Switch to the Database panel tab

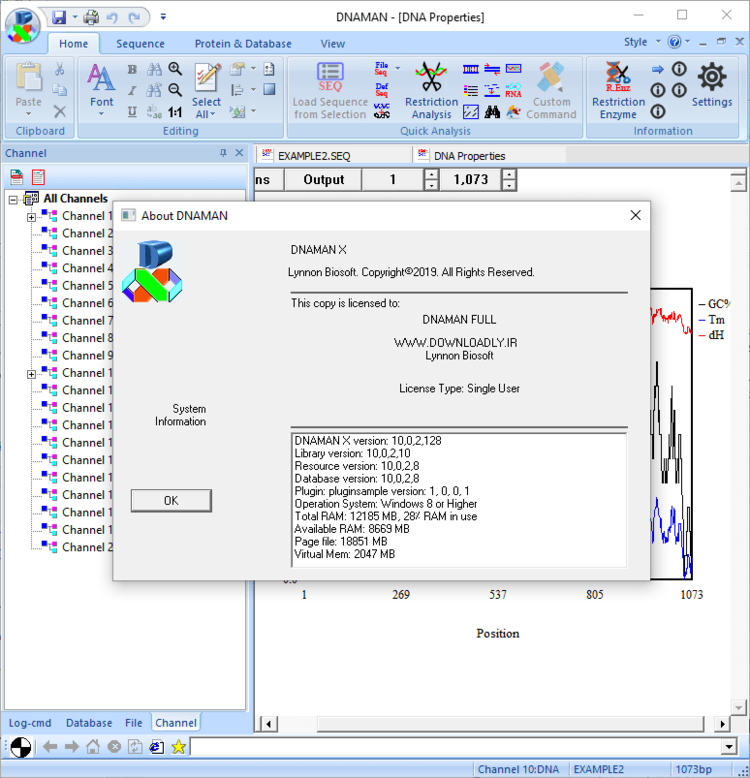[x=89, y=722]
